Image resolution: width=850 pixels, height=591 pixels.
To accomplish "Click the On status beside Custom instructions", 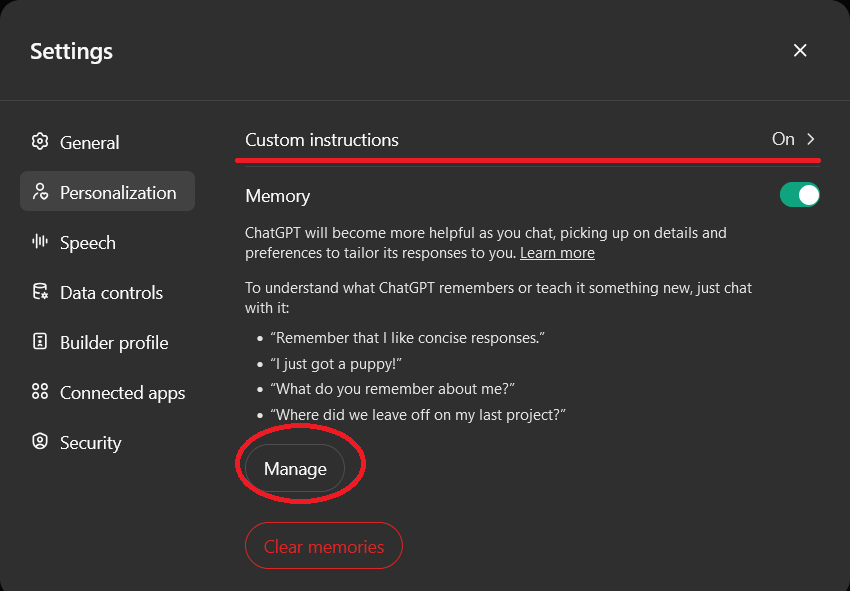I will click(x=783, y=139).
